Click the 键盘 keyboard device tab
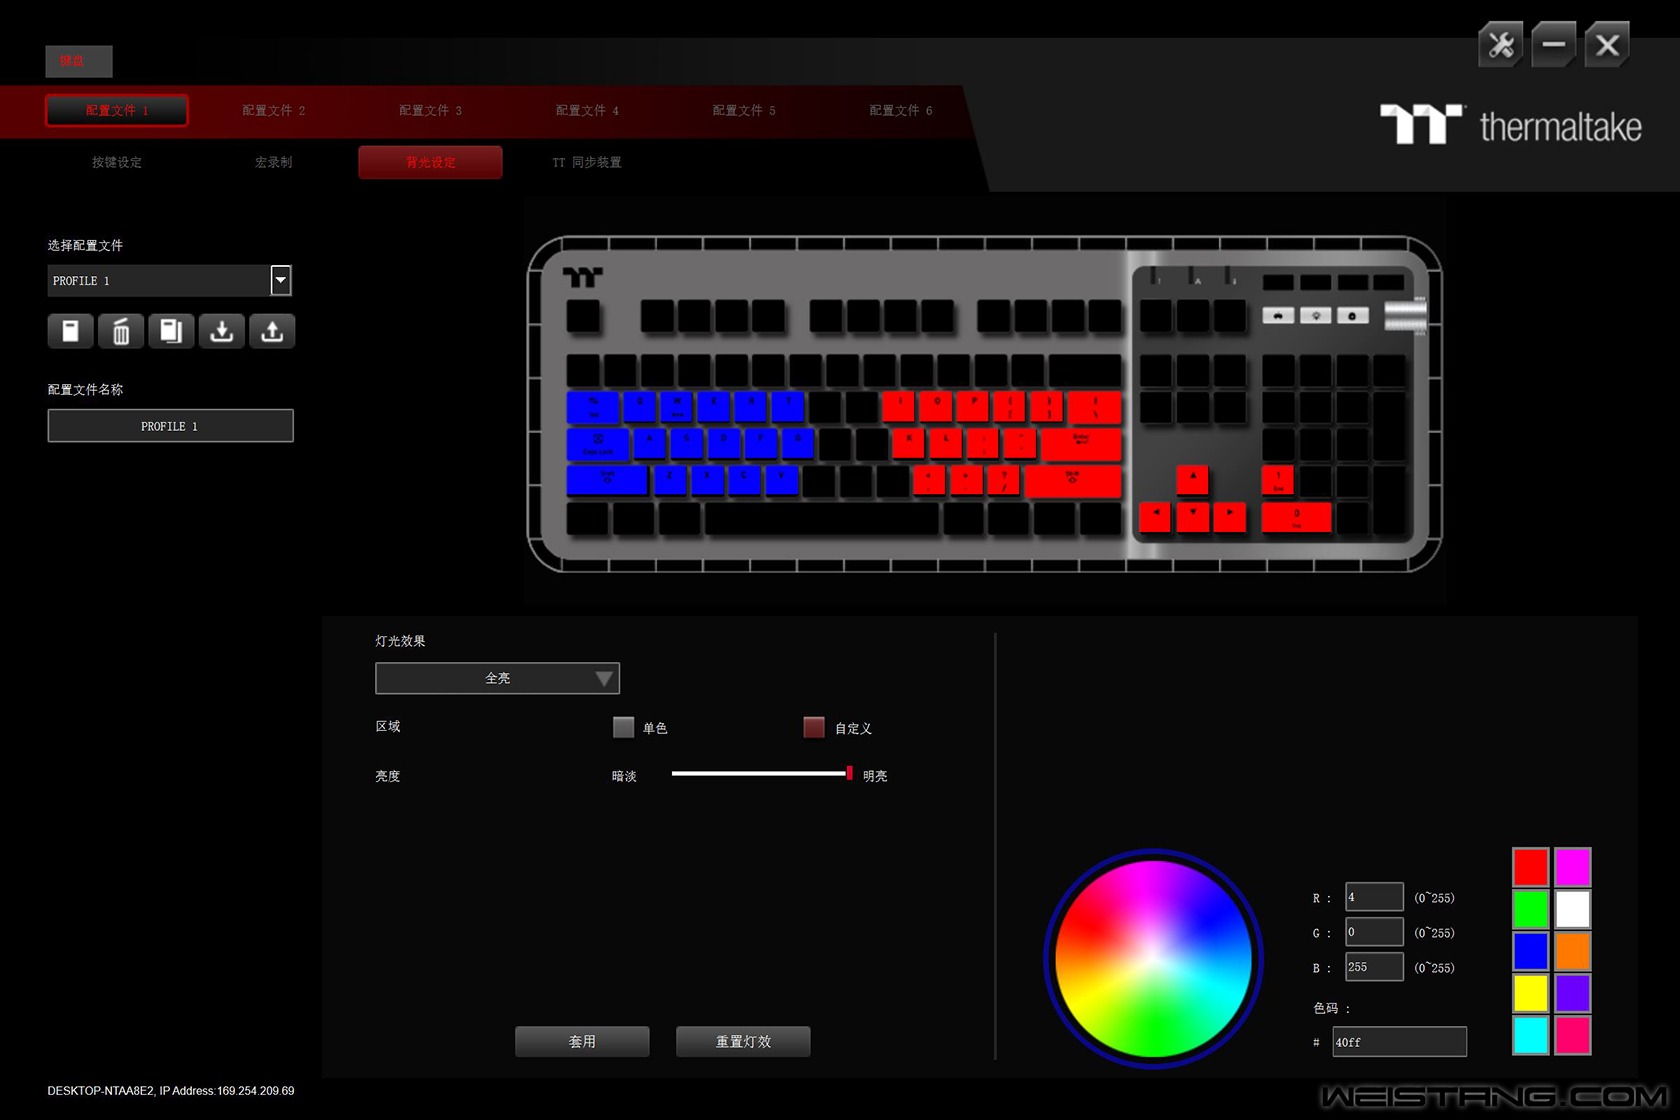 [x=79, y=61]
